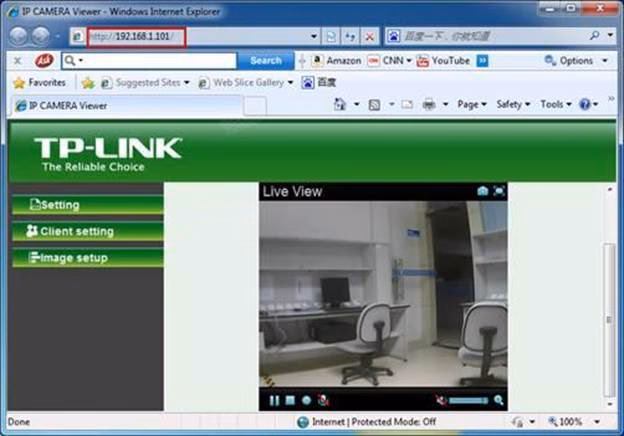
Task: Start recording with the record icon
Action: pos(306,400)
